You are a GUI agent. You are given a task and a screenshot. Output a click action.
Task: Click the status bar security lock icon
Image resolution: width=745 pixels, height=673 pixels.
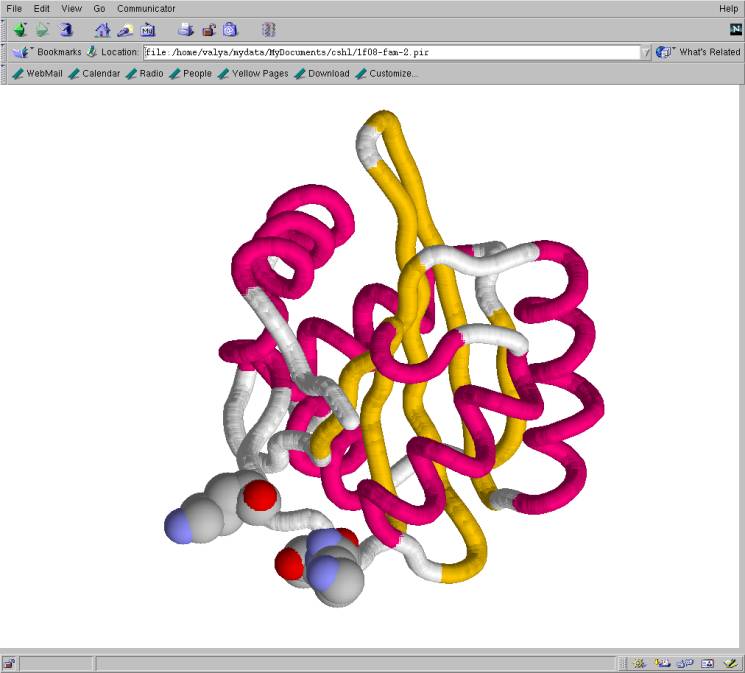(9, 664)
